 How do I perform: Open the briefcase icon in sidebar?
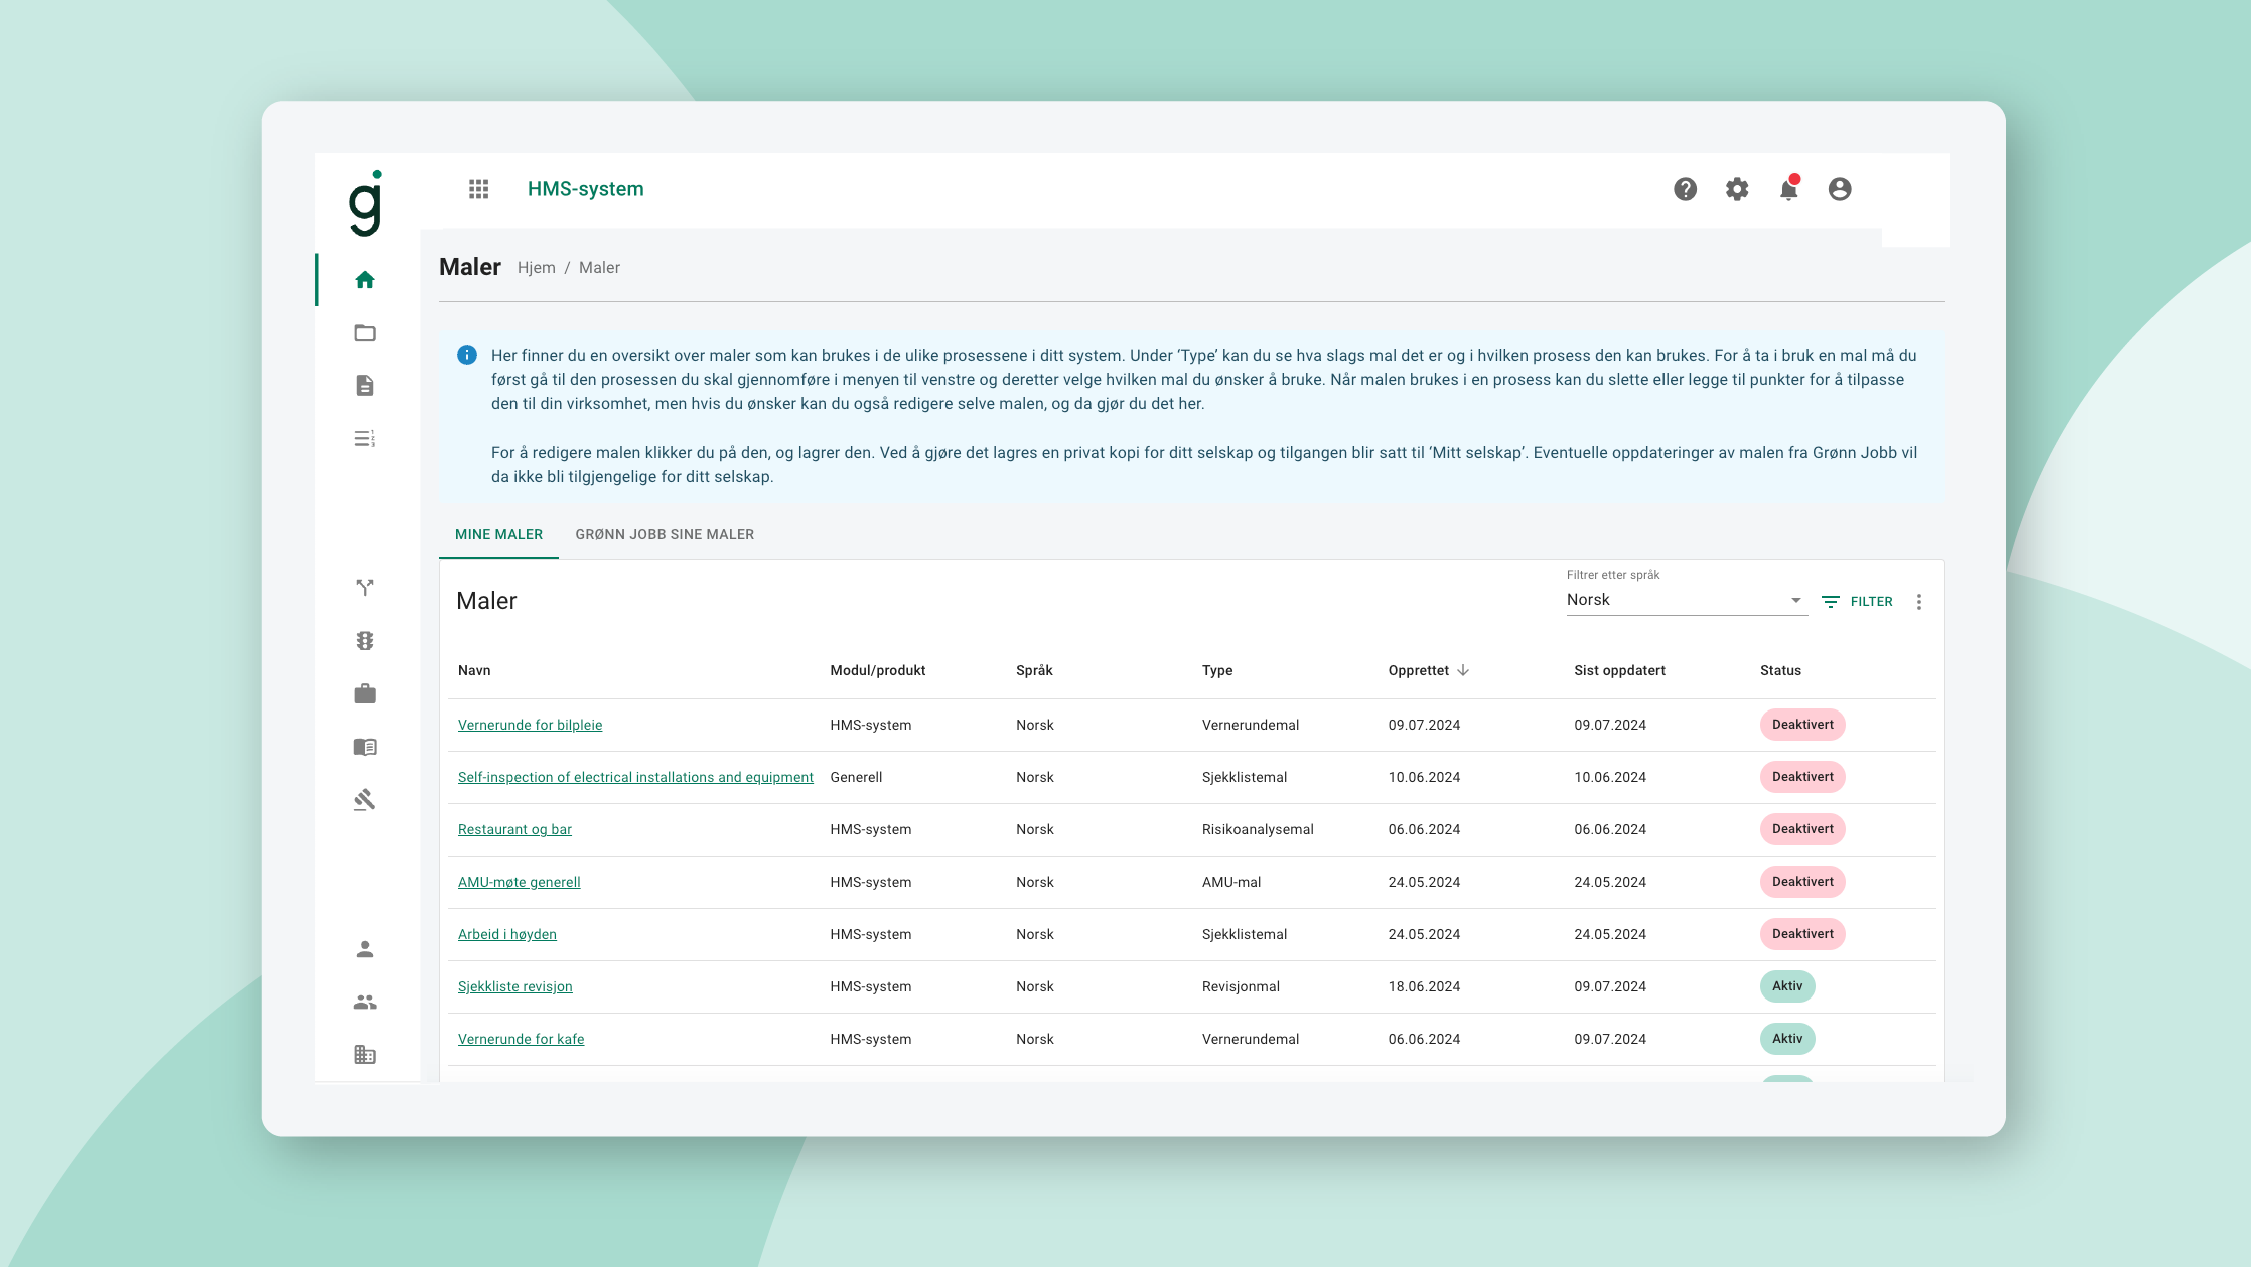click(x=365, y=694)
